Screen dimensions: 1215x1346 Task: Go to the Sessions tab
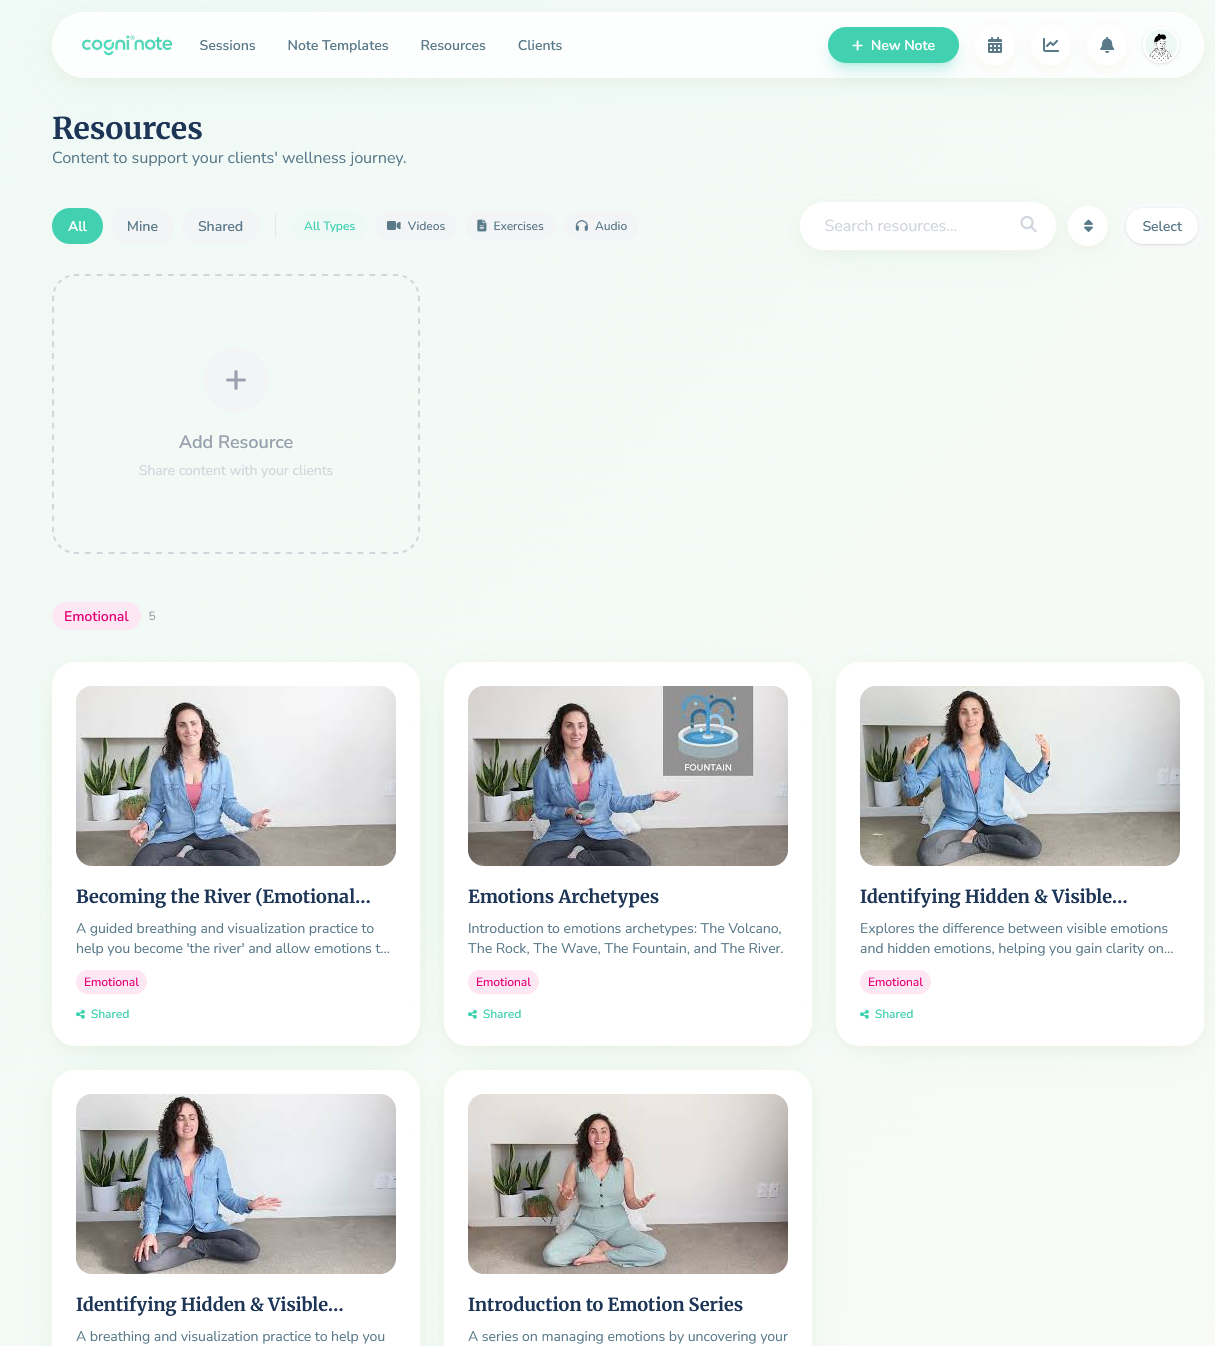(227, 45)
